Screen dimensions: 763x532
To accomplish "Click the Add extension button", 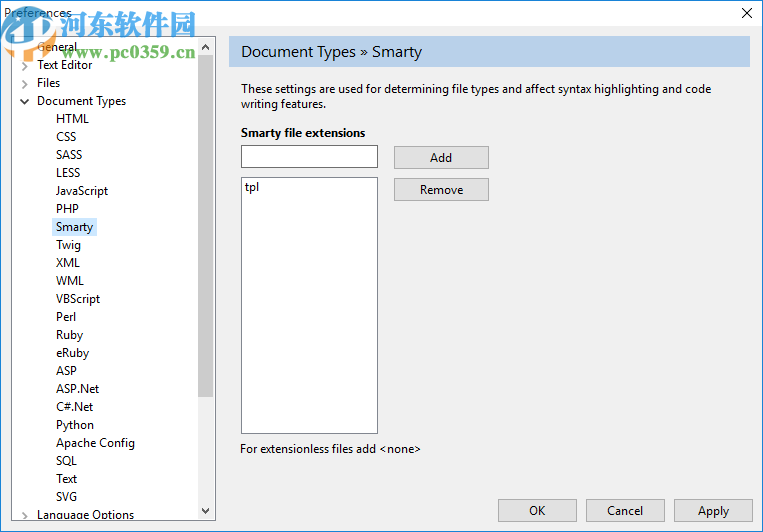I will (441, 157).
